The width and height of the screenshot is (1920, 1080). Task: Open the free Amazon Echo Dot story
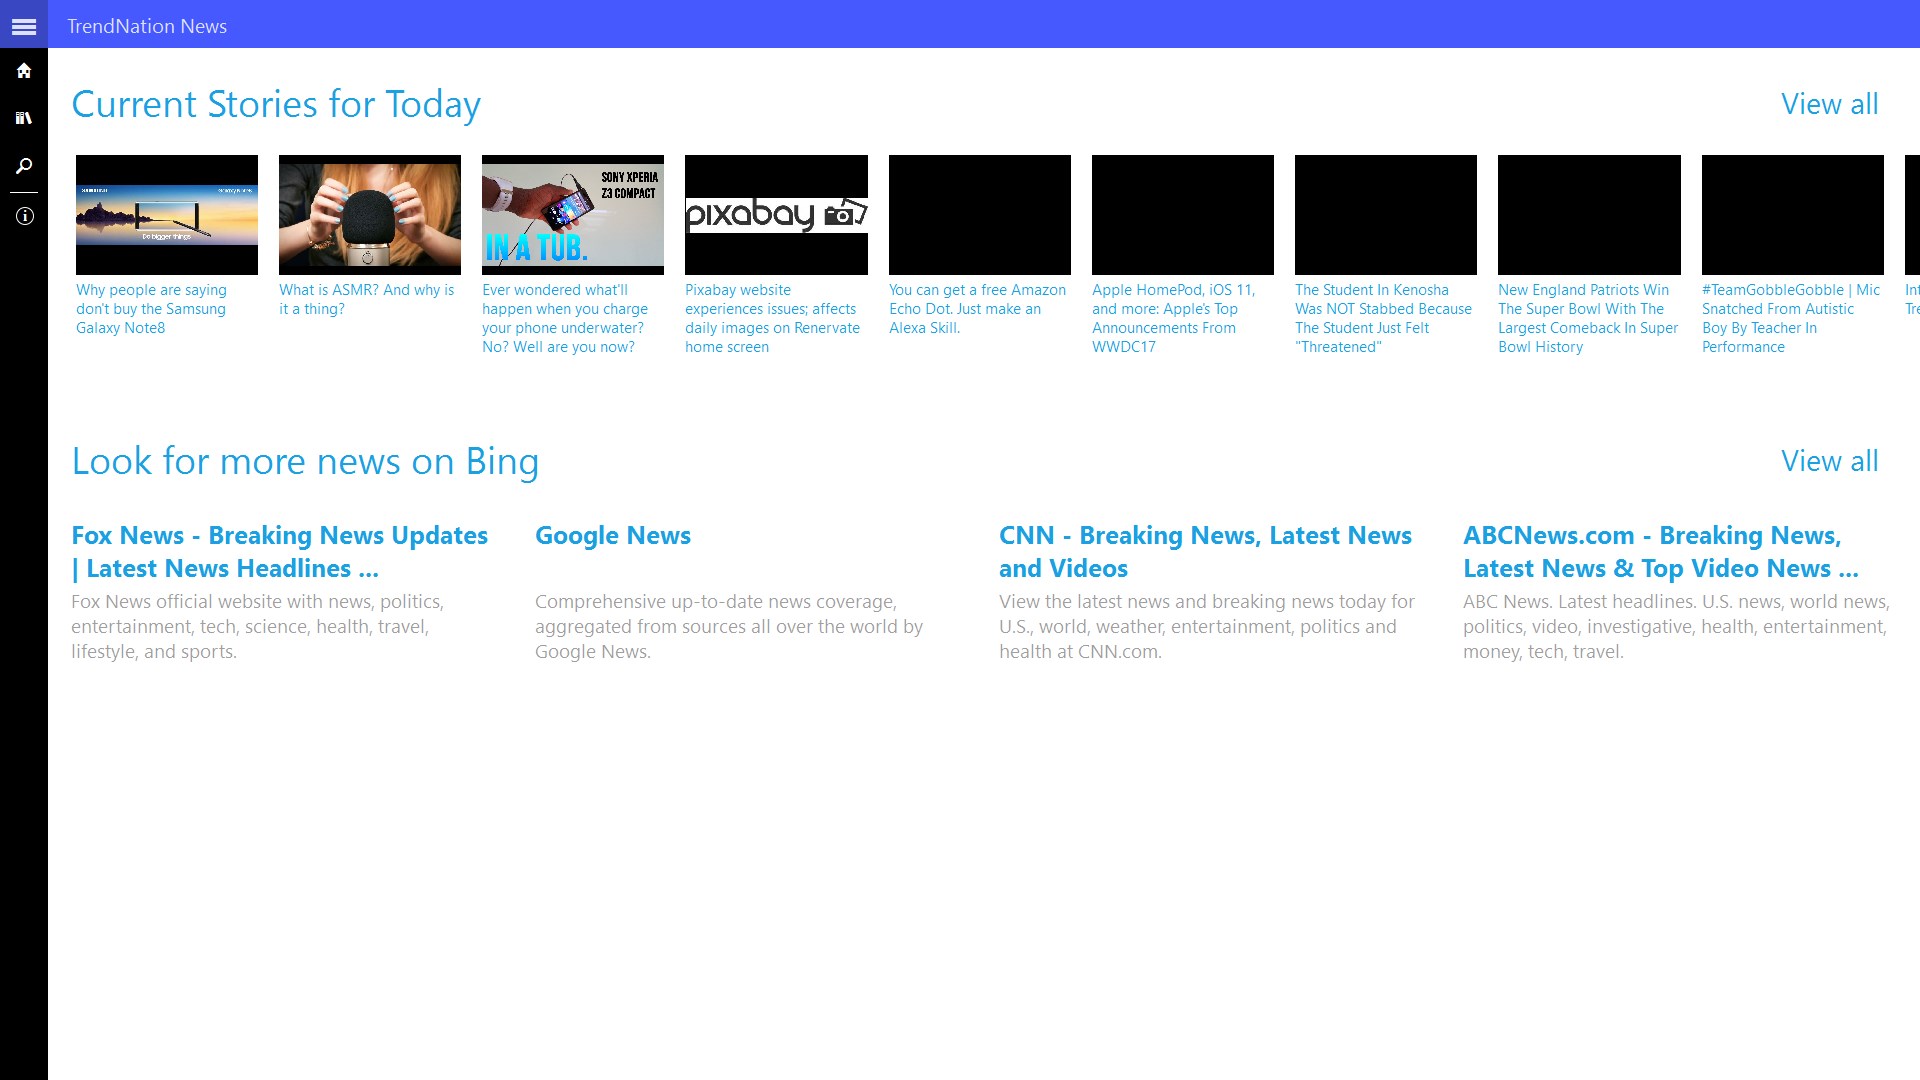pyautogui.click(x=977, y=308)
